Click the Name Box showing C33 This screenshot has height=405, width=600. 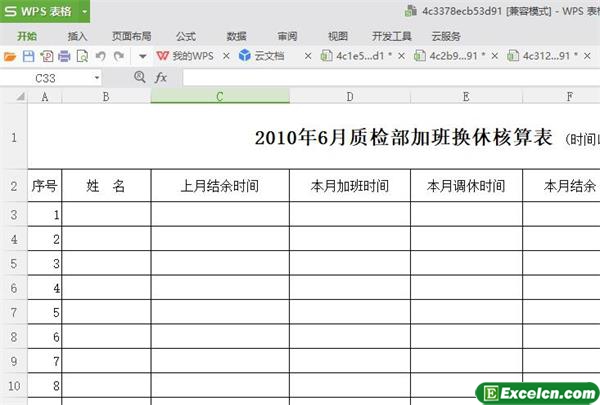[x=46, y=78]
